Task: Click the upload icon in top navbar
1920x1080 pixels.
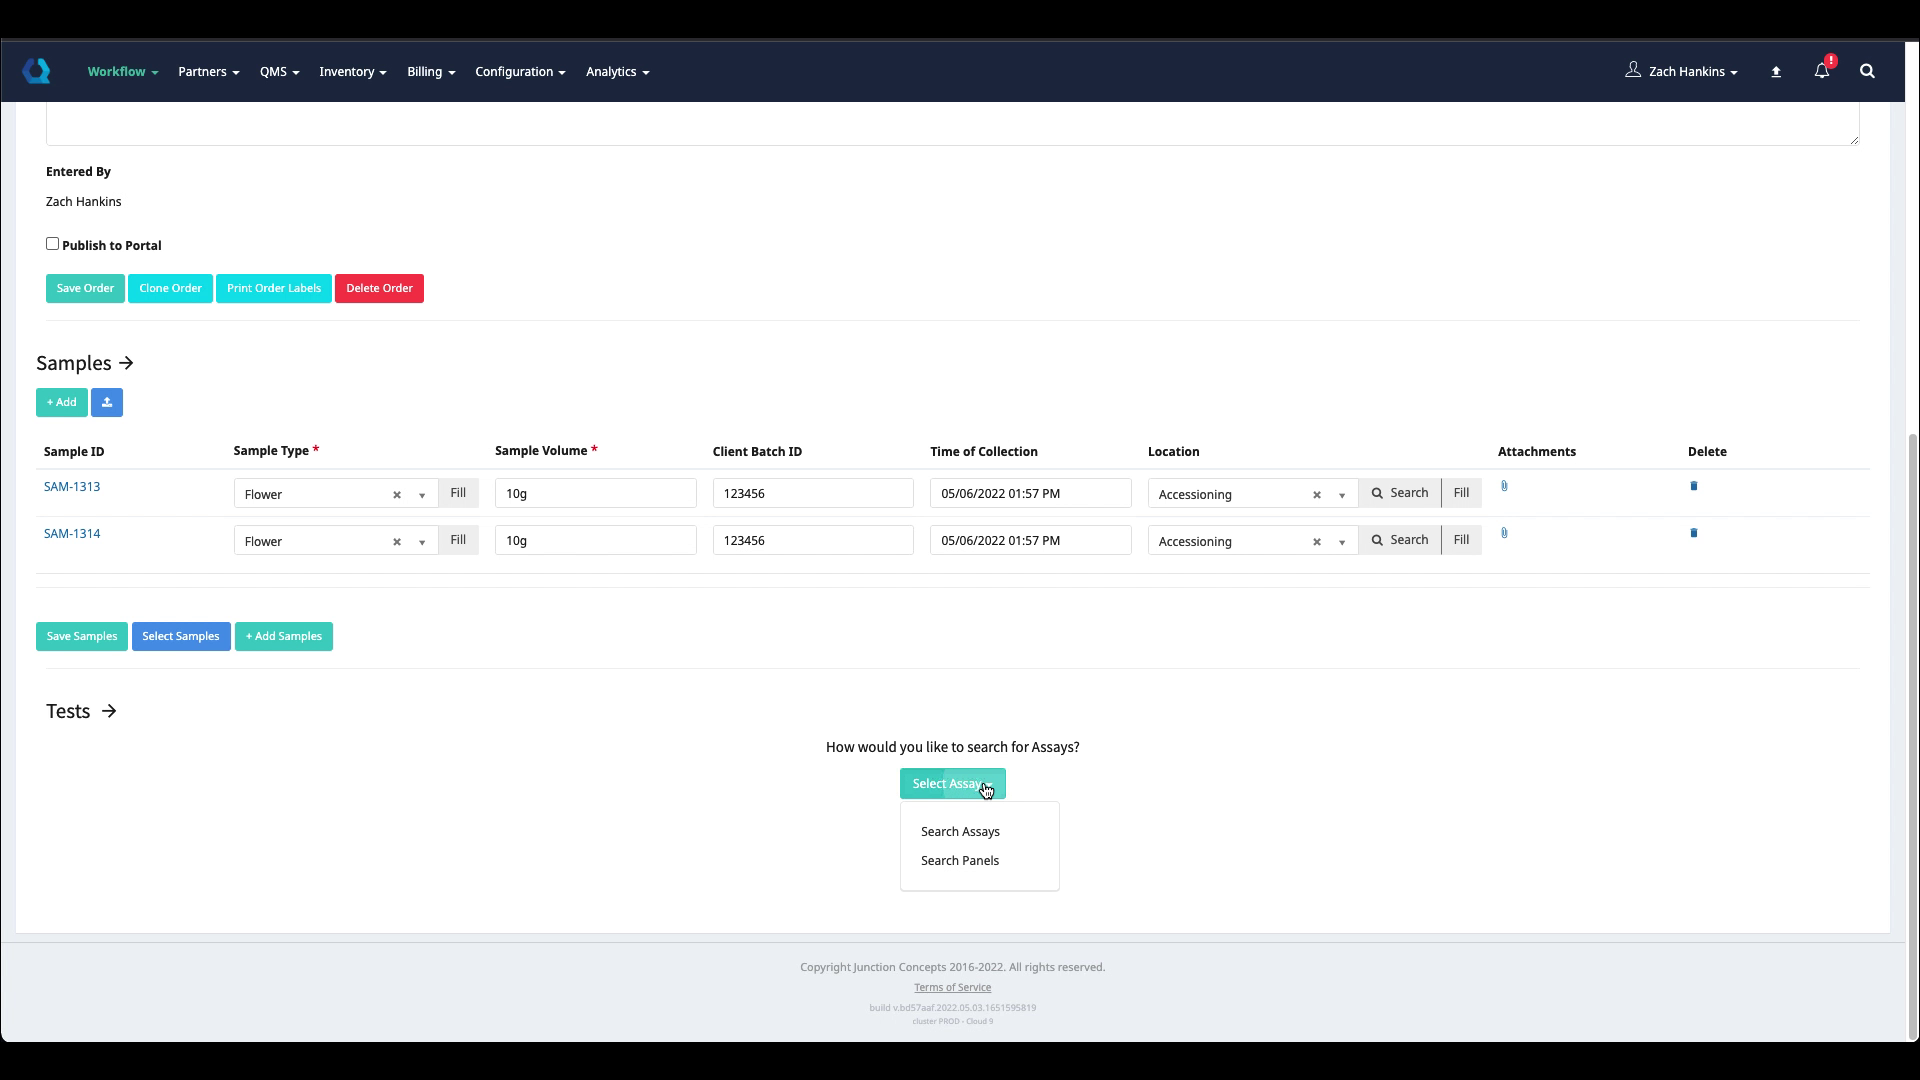Action: pos(1776,72)
